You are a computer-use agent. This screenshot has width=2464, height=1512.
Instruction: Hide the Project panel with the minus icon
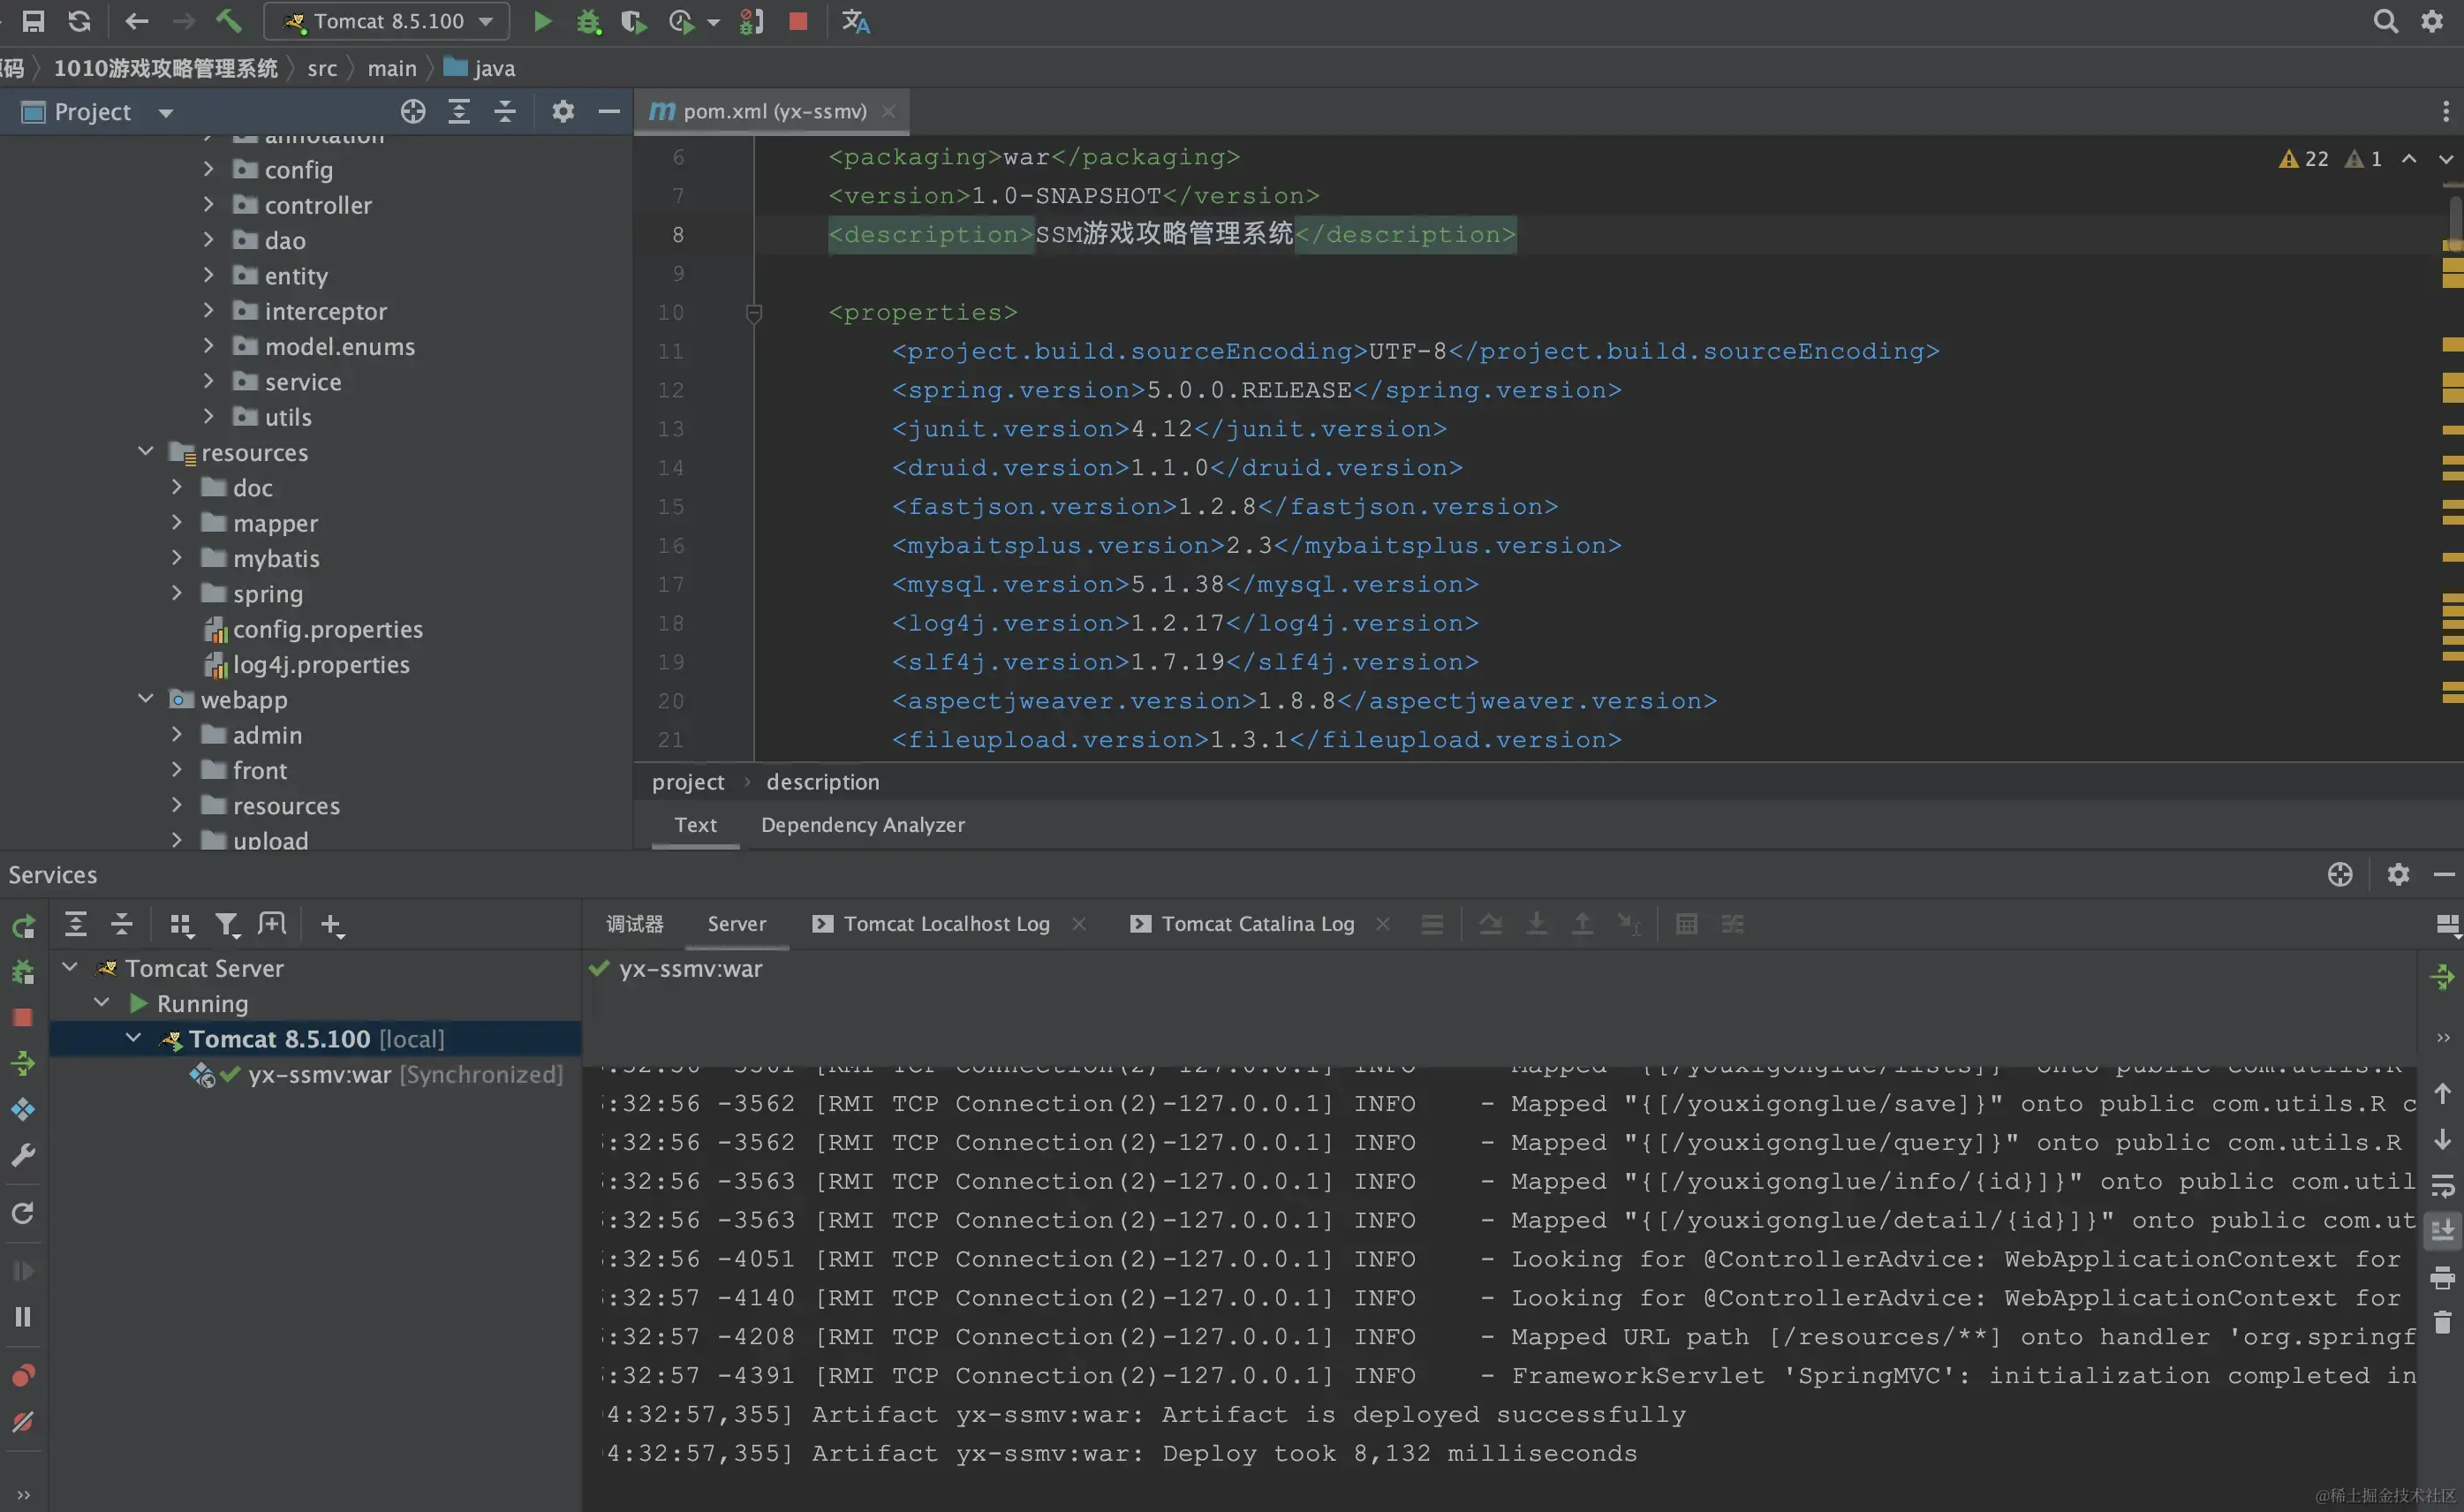(x=609, y=112)
